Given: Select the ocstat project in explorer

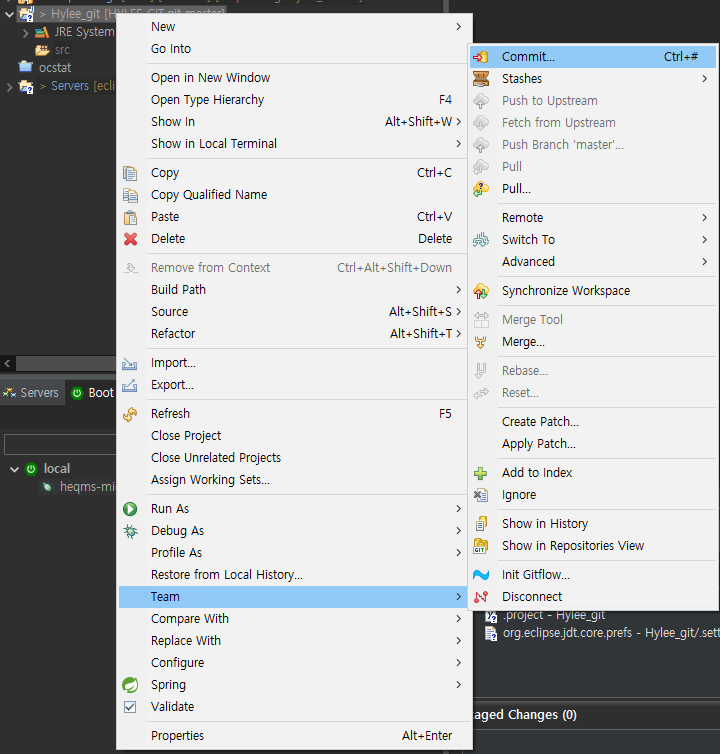Looking at the screenshot, I should coord(54,67).
